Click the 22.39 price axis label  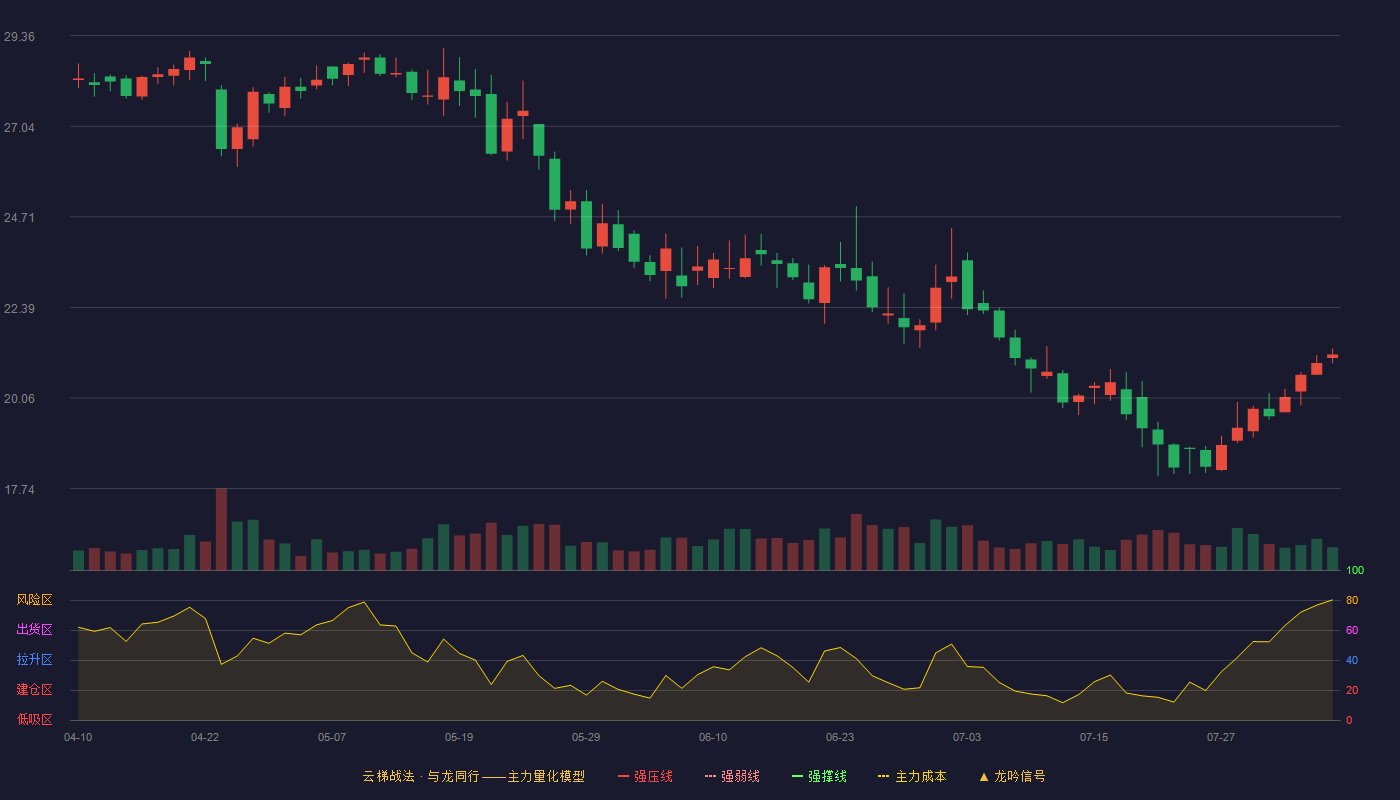[x=19, y=308]
